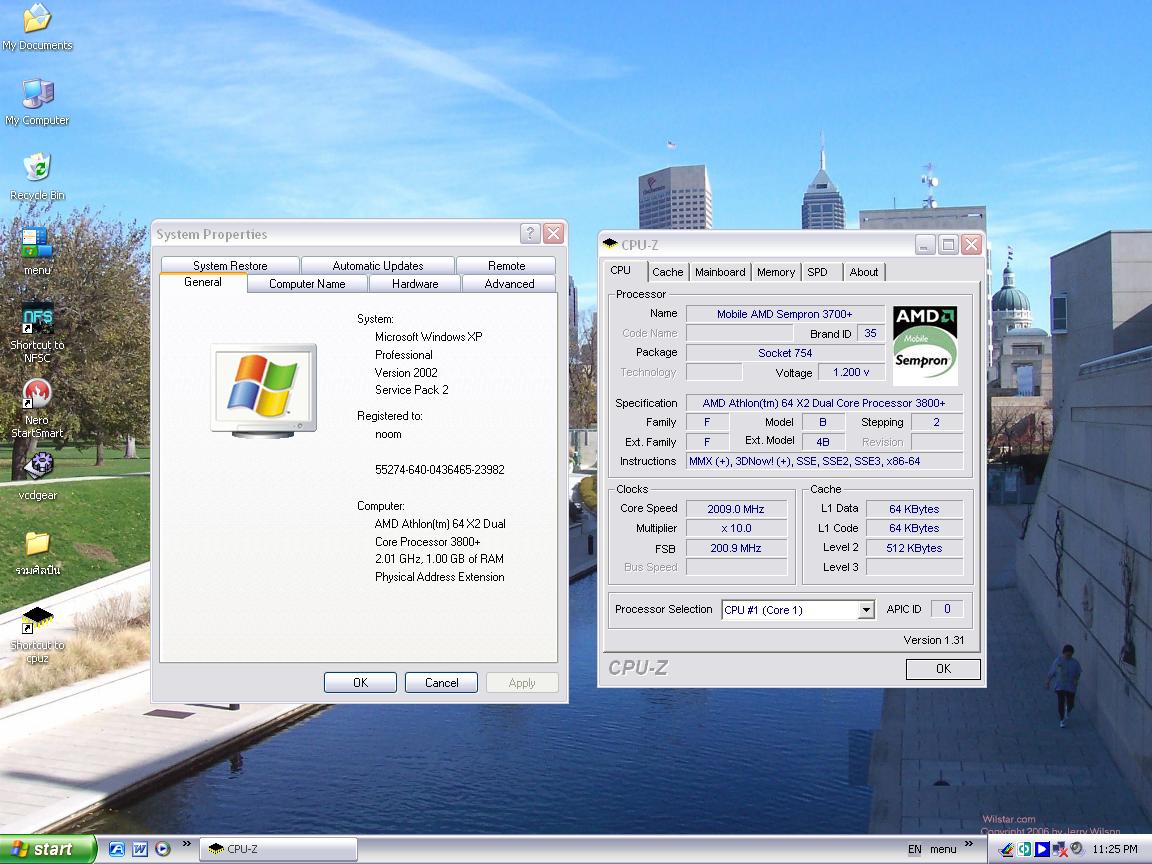Click the disconnected network tray icon

click(x=1059, y=849)
